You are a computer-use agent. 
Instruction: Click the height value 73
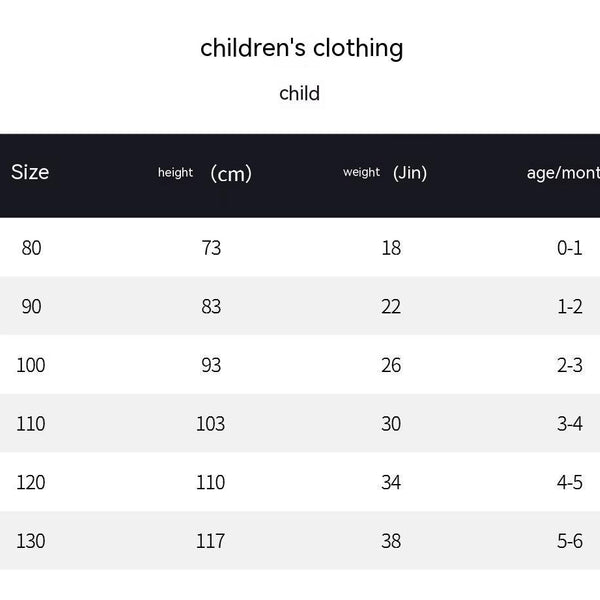(x=211, y=248)
